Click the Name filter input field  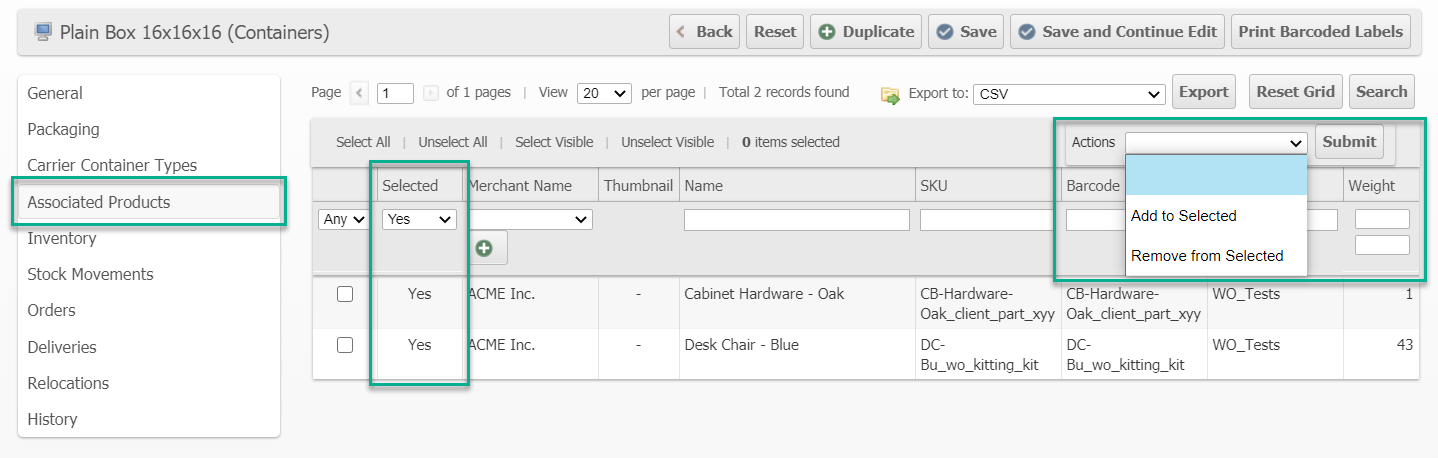[796, 219]
